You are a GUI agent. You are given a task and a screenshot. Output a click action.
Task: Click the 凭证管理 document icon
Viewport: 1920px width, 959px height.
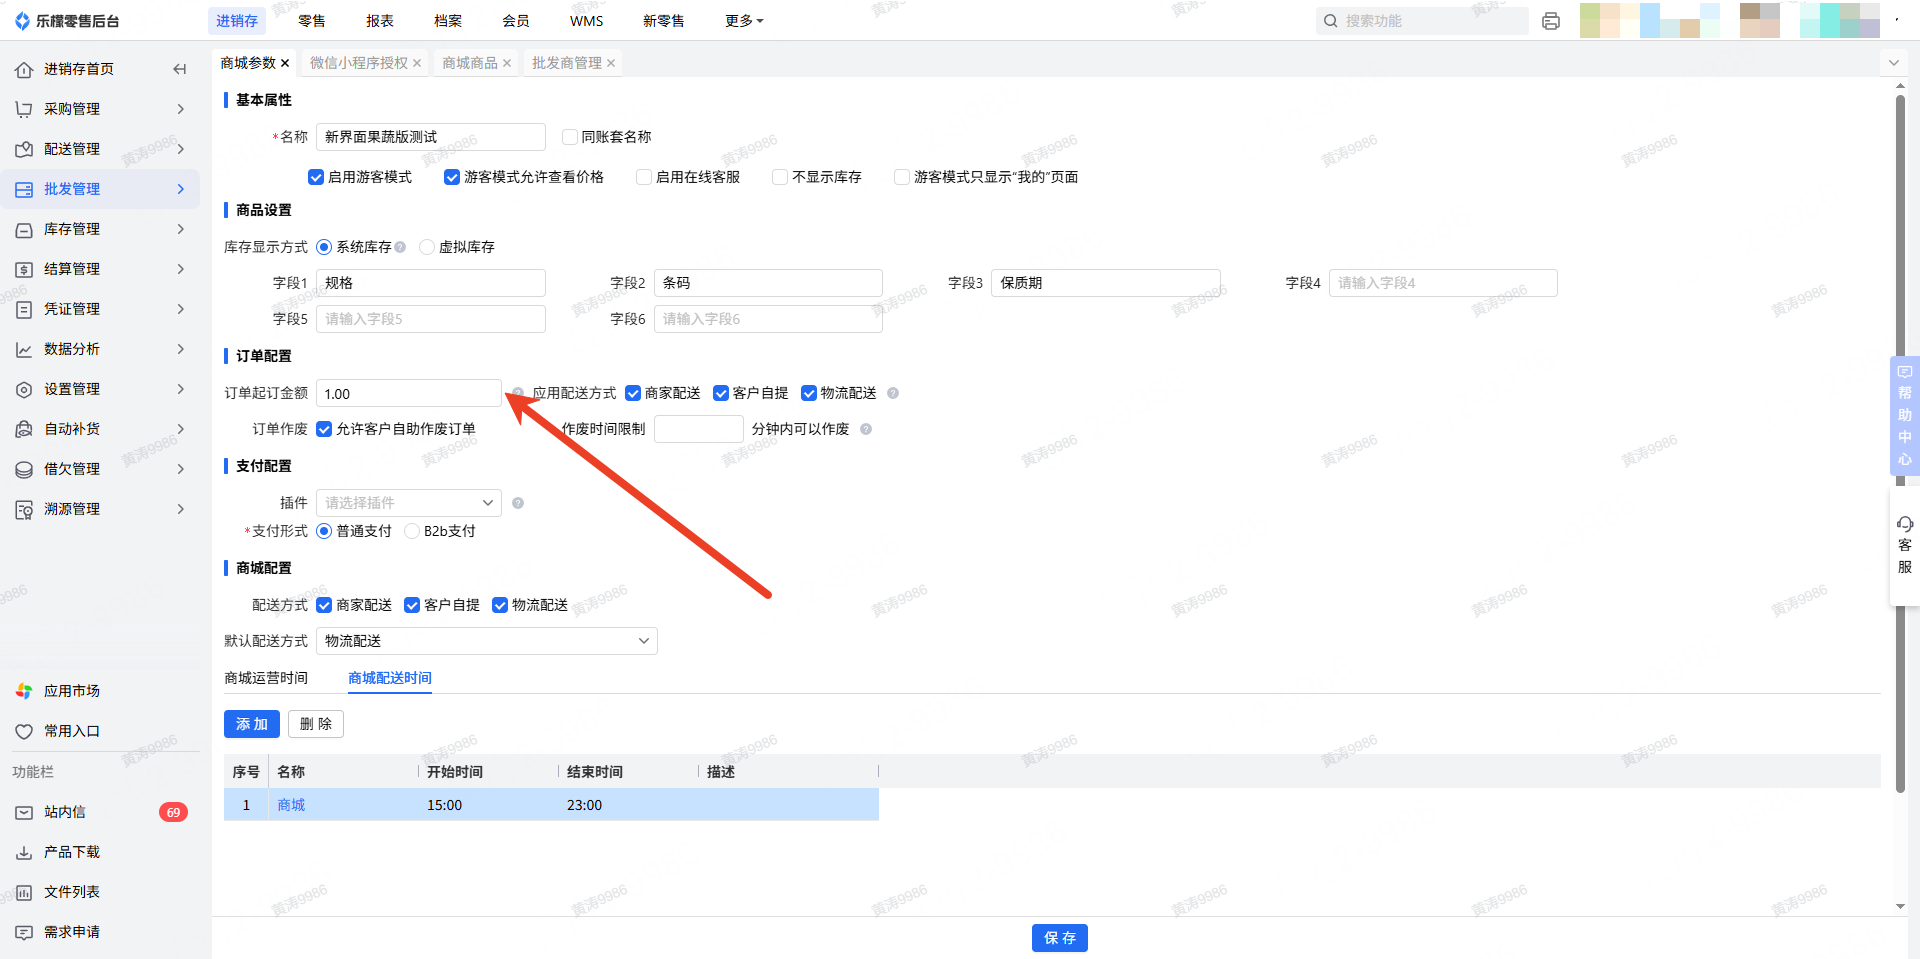coord(24,309)
